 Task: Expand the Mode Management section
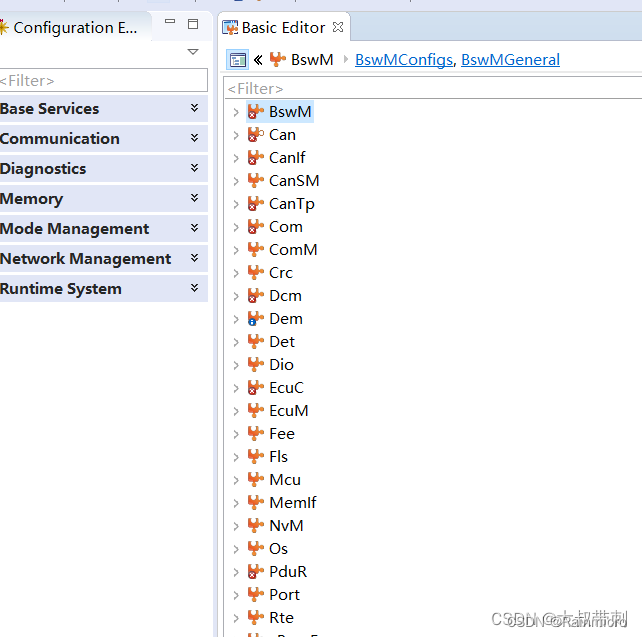[x=194, y=228]
